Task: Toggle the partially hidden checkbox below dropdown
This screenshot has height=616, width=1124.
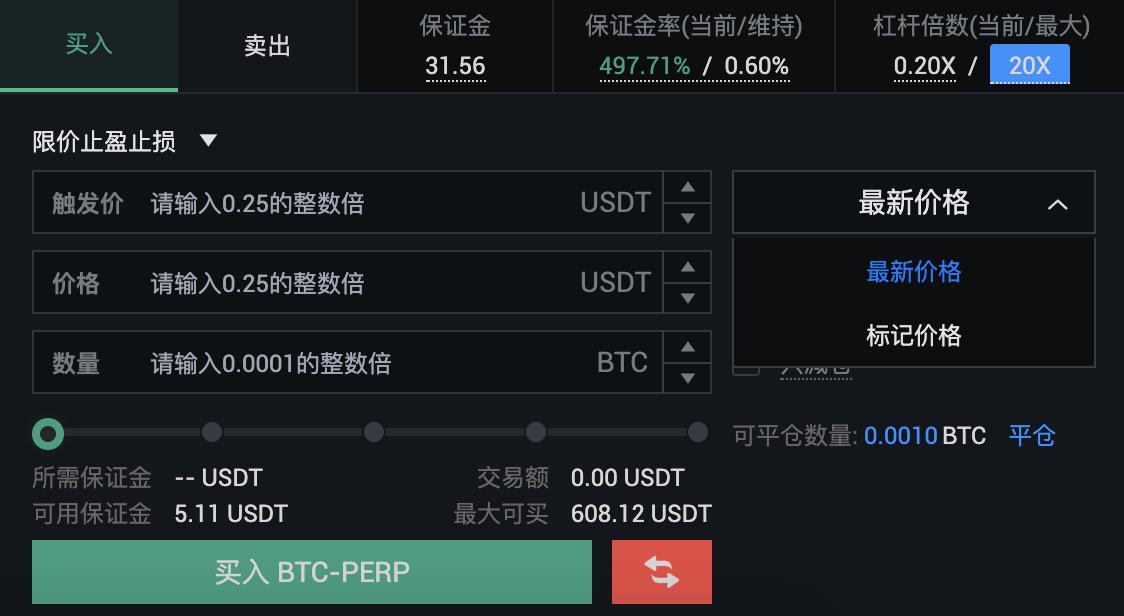Action: pyautogui.click(x=746, y=370)
